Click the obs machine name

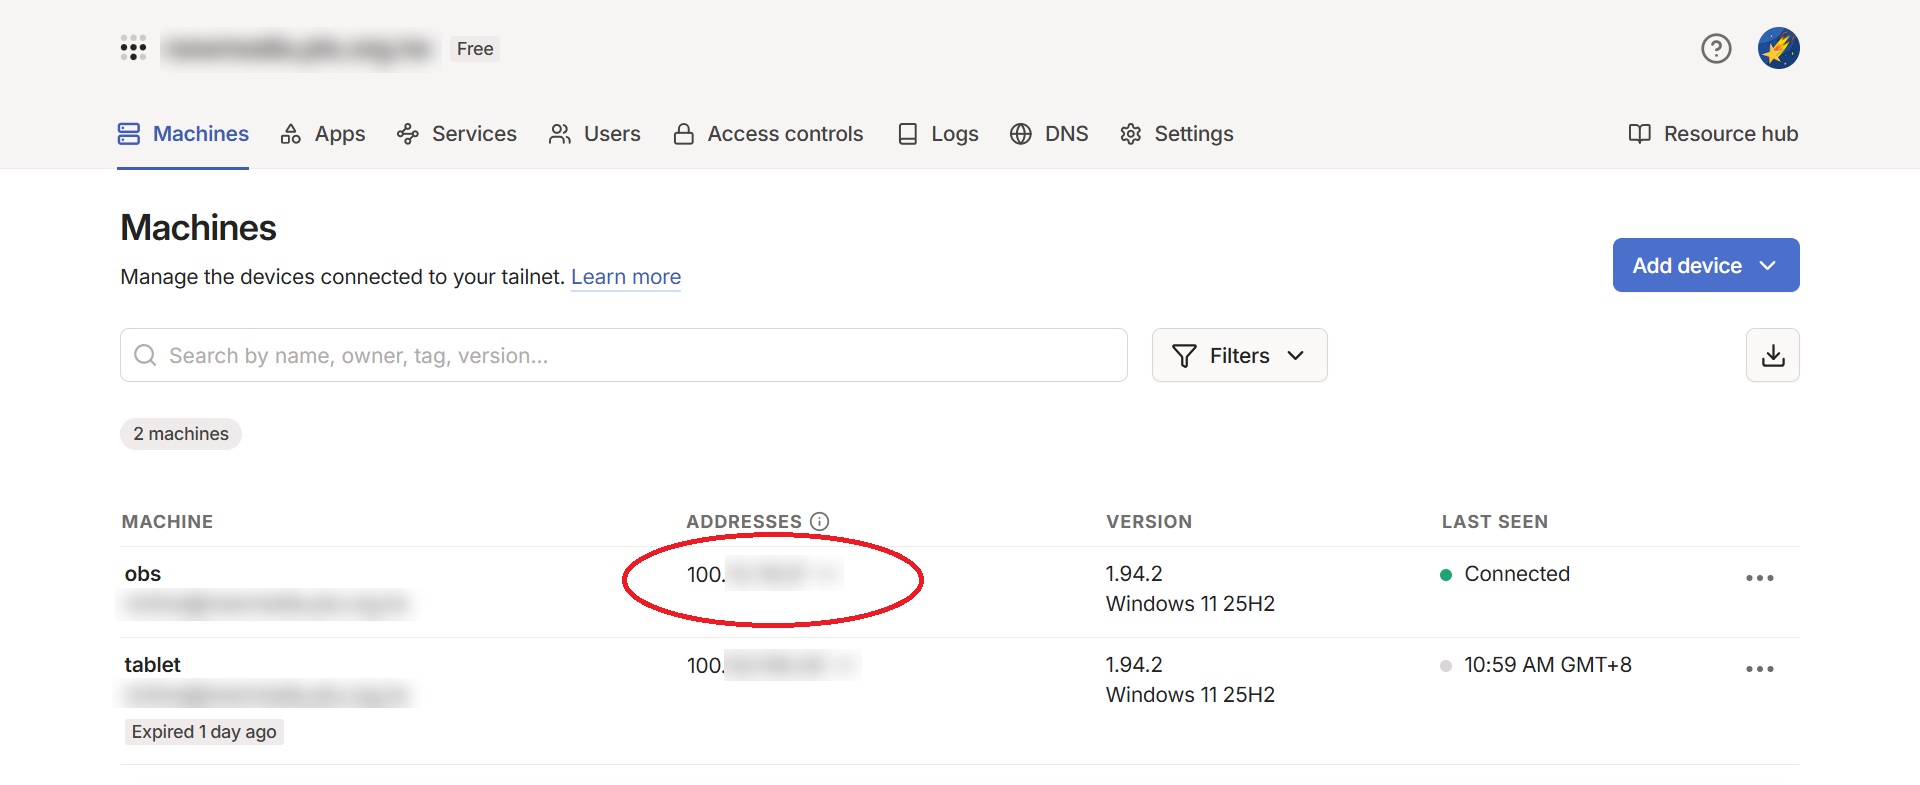[143, 574]
